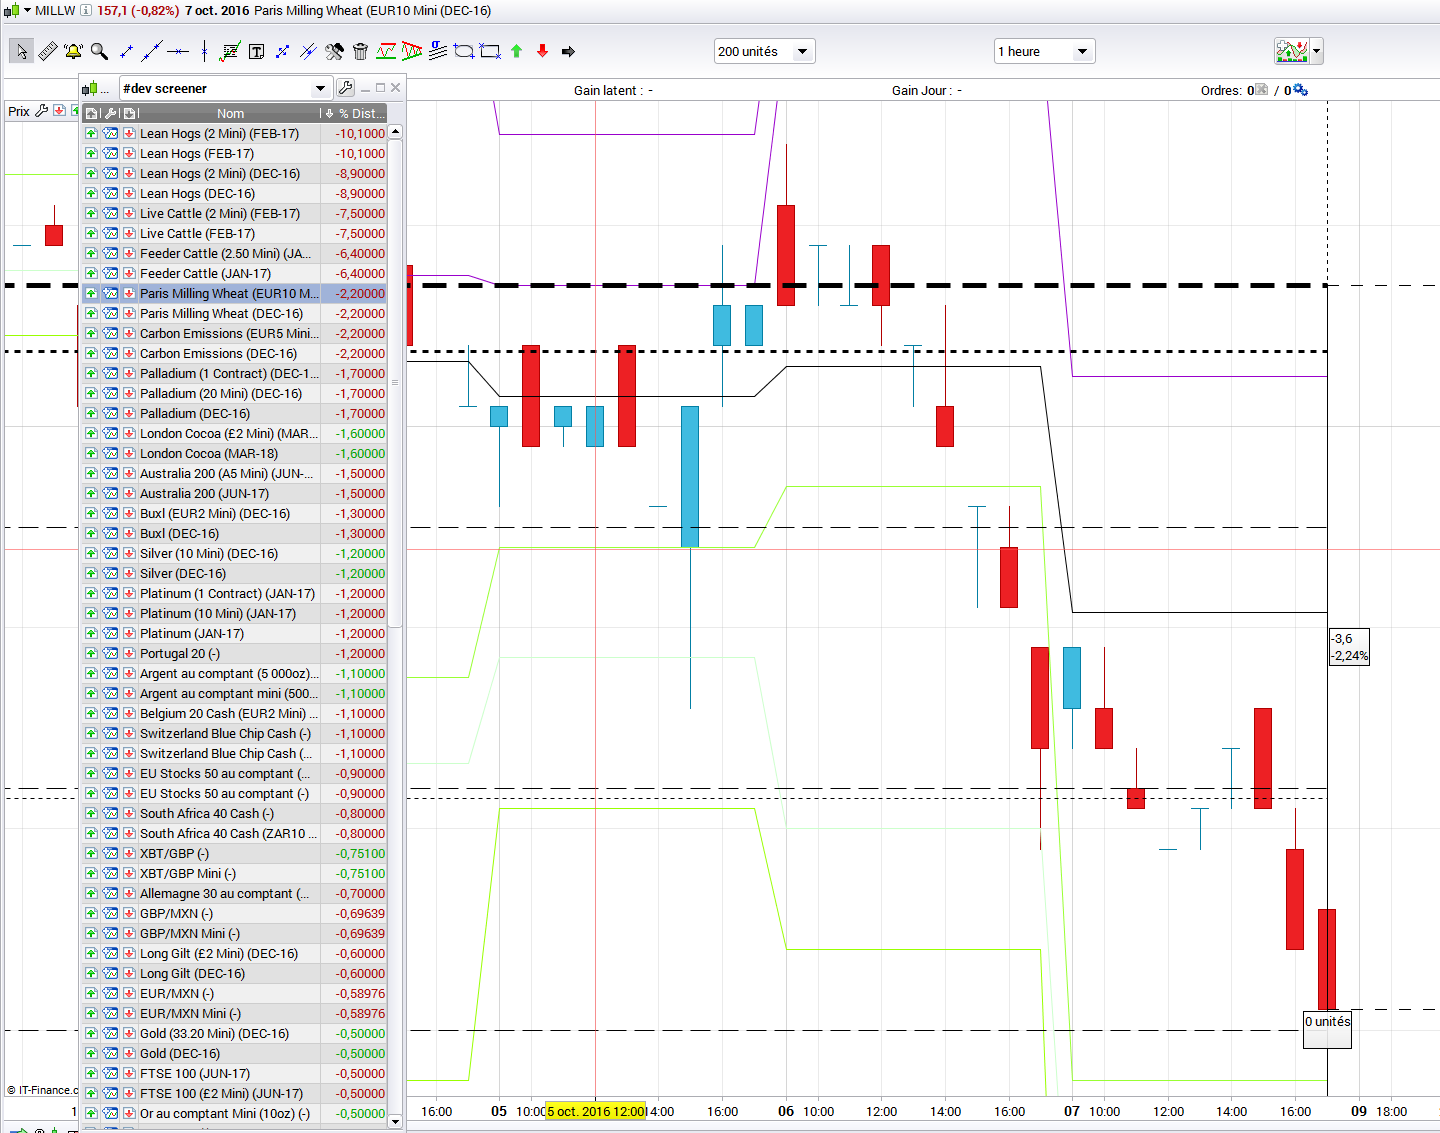The height and width of the screenshot is (1133, 1440).
Task: Click the 0 unités position label
Action: [x=1327, y=1030]
